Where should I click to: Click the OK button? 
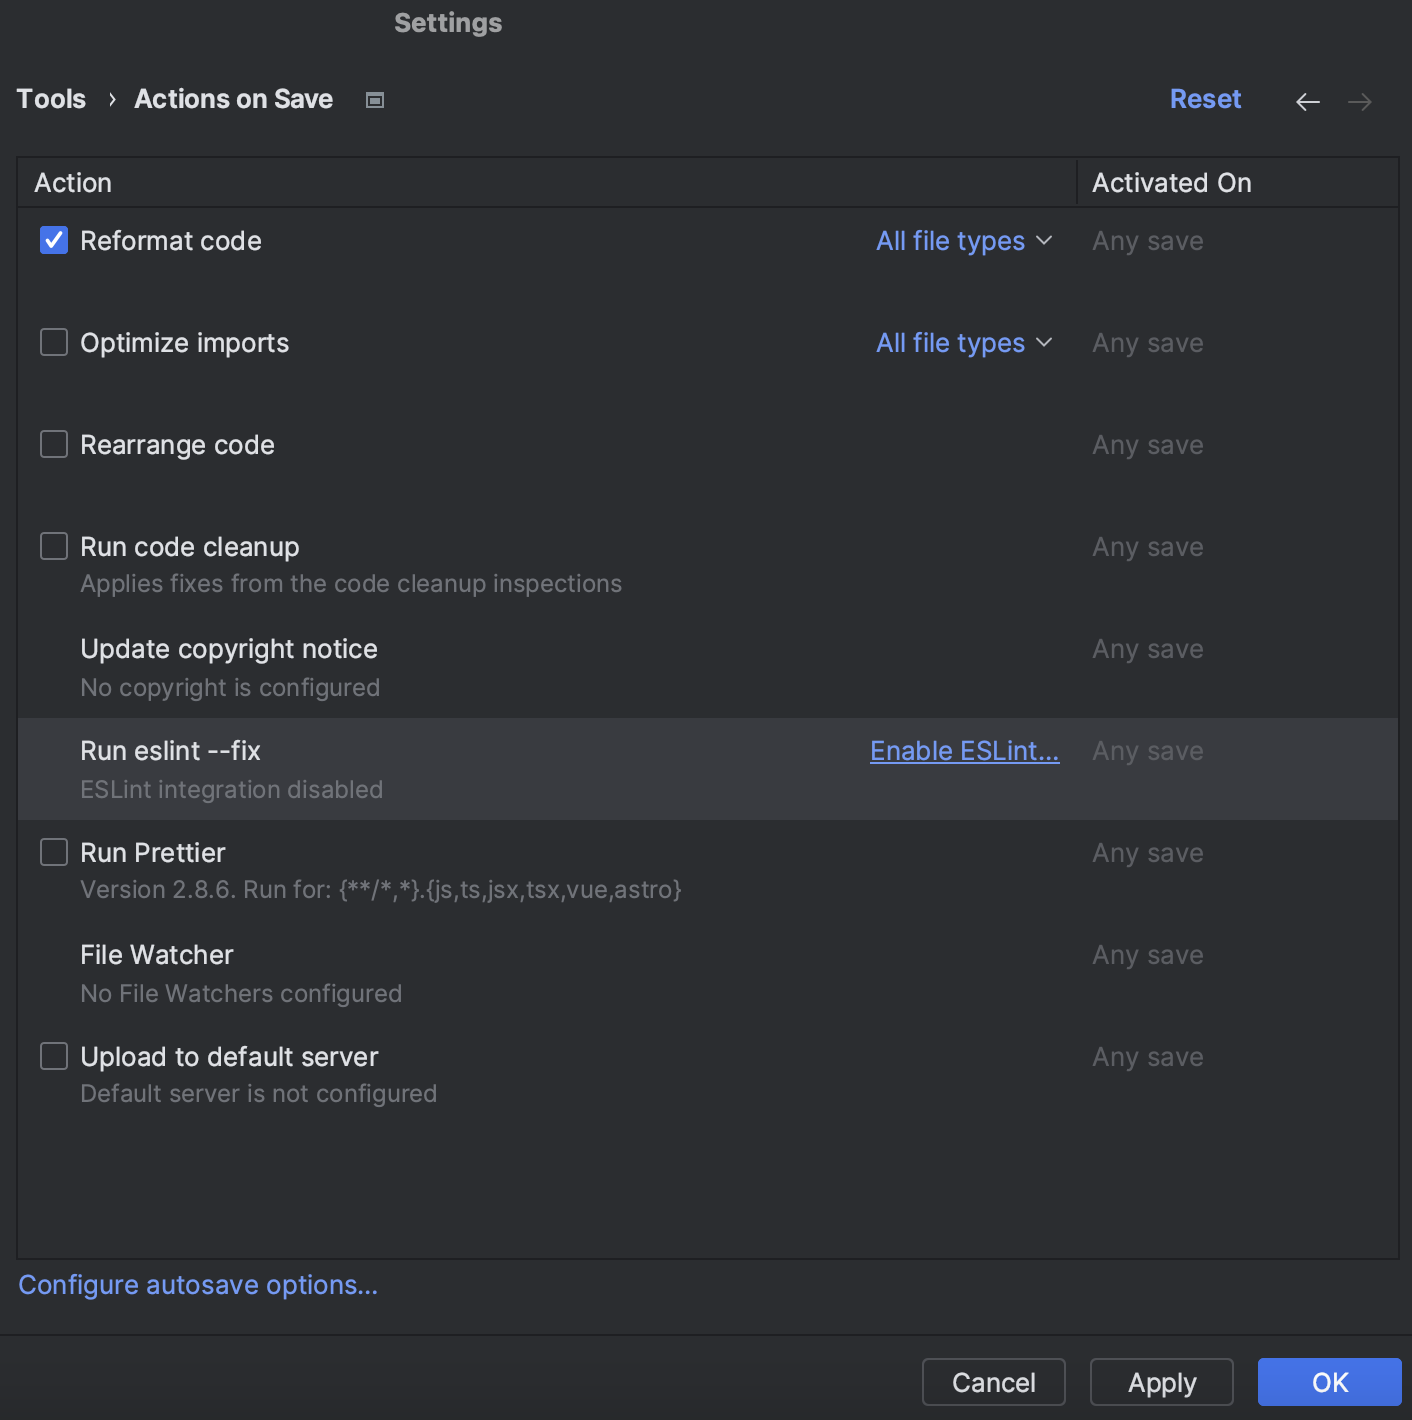coord(1329,1382)
